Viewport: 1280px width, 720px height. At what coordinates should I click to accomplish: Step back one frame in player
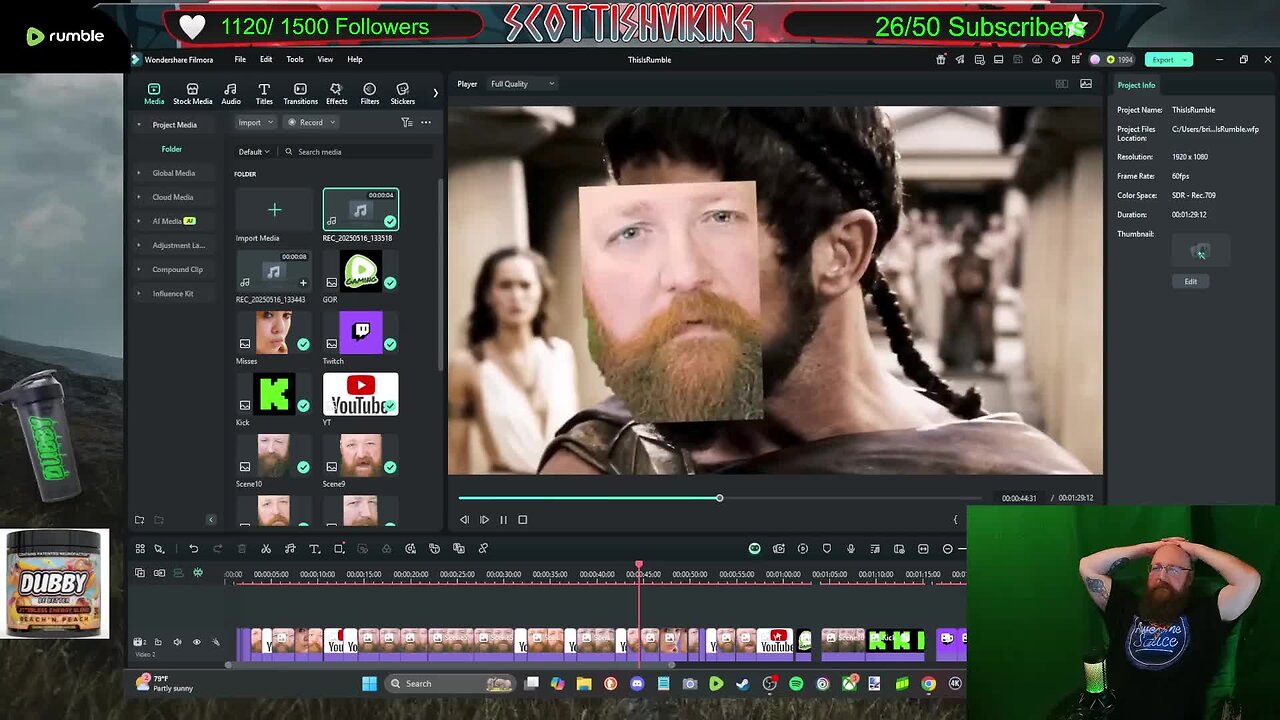click(x=464, y=520)
